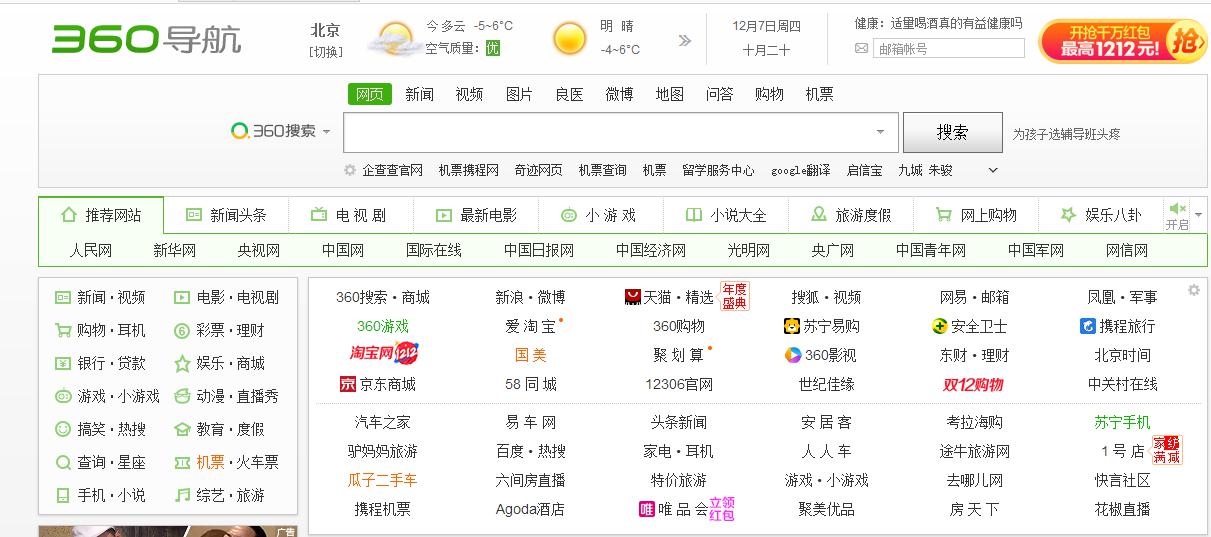Click the gear icon before 企查查官网

coord(350,170)
